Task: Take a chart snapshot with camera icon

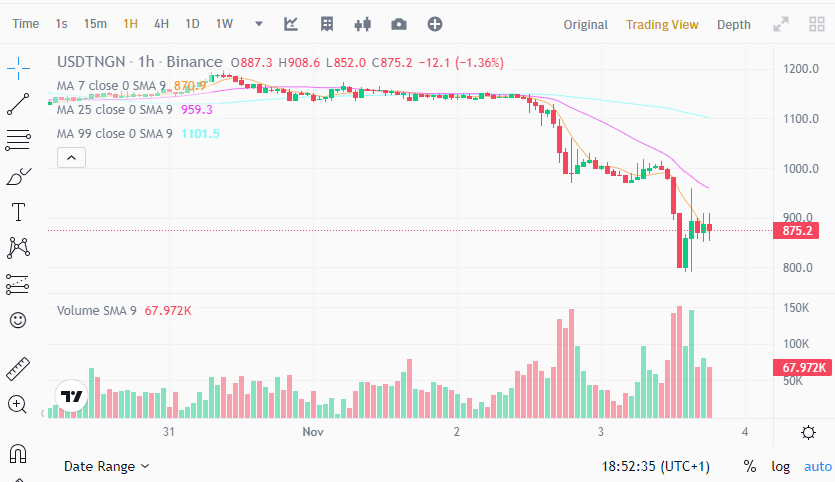Action: (x=399, y=24)
